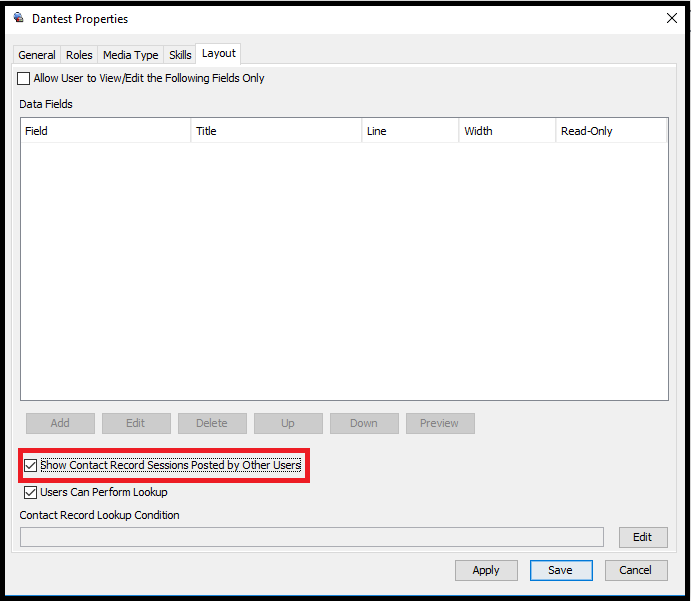Click the Width column header
The height and width of the screenshot is (601, 691).
pos(507,131)
